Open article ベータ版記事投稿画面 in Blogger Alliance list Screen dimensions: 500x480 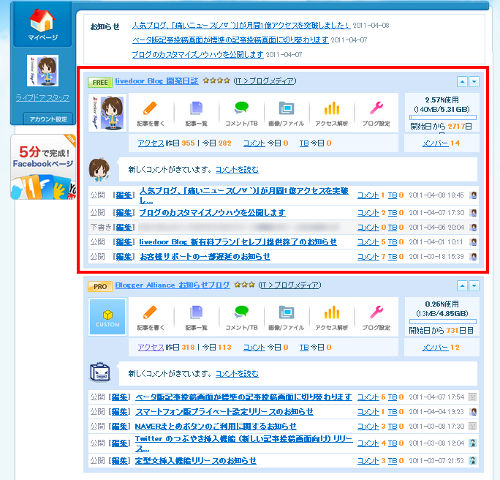243,397
